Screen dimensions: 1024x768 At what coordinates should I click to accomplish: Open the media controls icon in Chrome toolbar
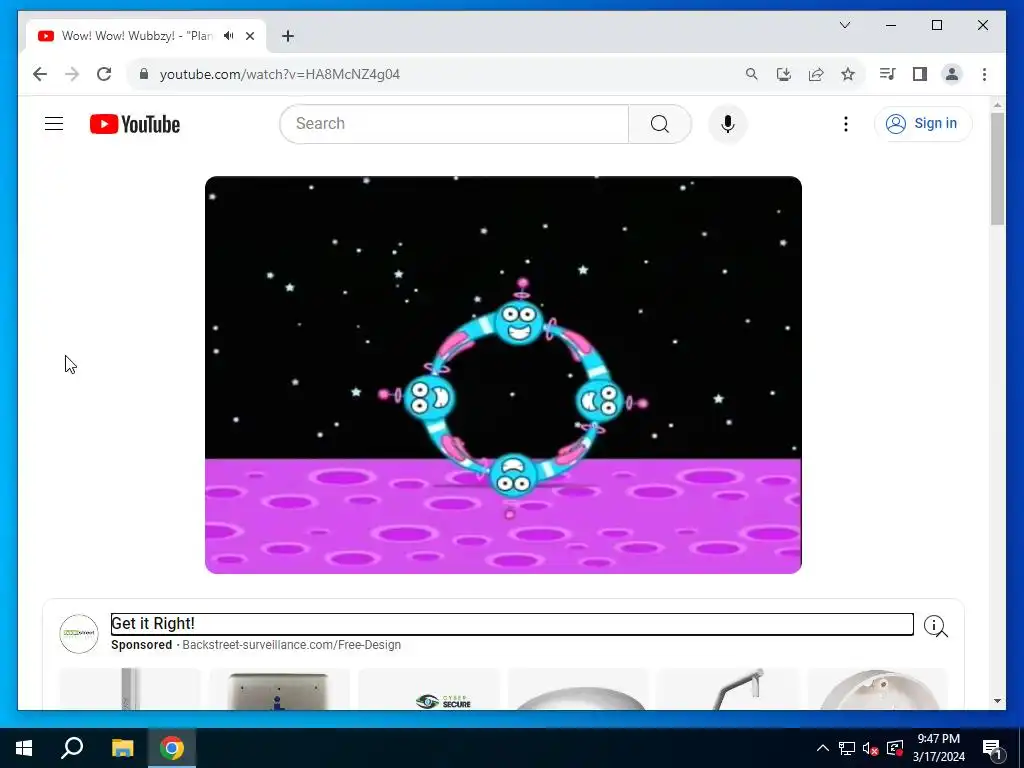pos(887,74)
